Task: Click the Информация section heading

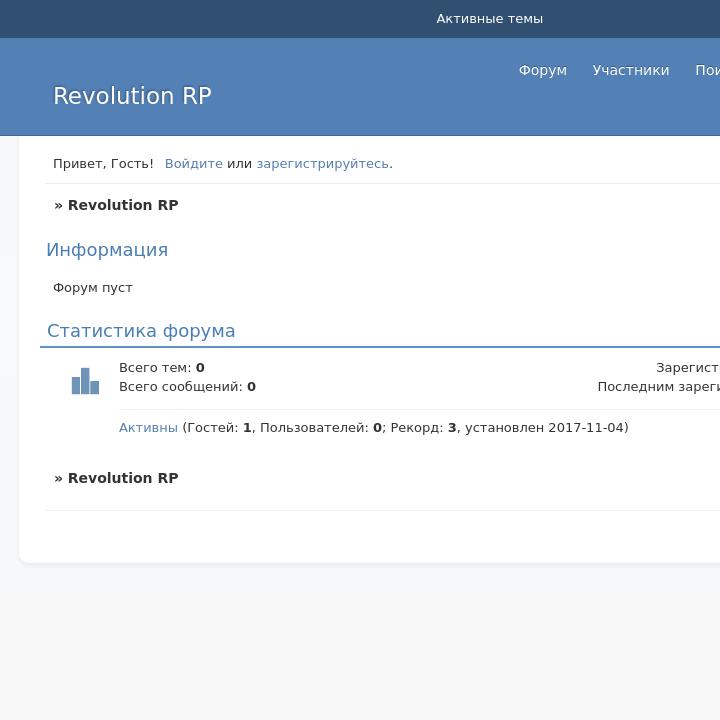Action: pyautogui.click(x=107, y=250)
